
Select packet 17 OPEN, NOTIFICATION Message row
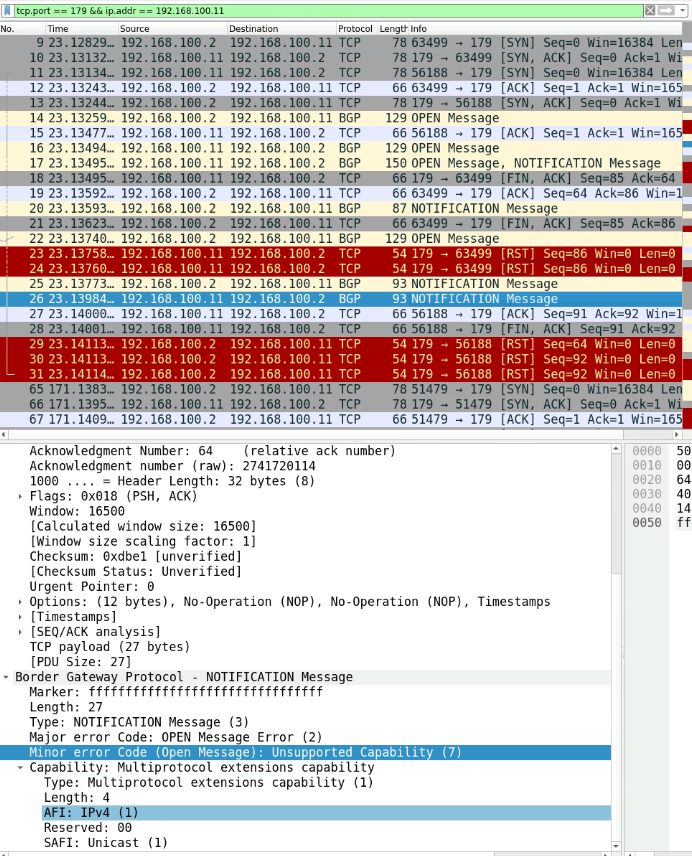click(341, 163)
